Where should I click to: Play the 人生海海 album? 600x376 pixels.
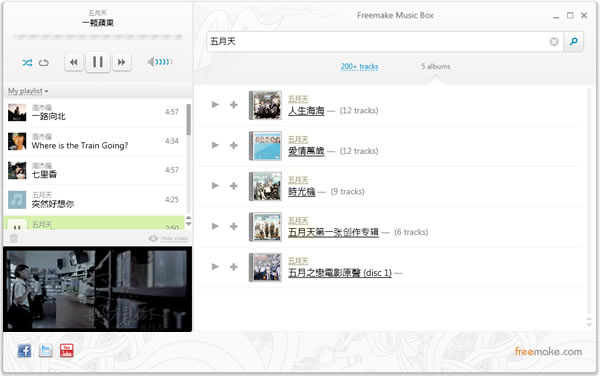click(x=215, y=104)
